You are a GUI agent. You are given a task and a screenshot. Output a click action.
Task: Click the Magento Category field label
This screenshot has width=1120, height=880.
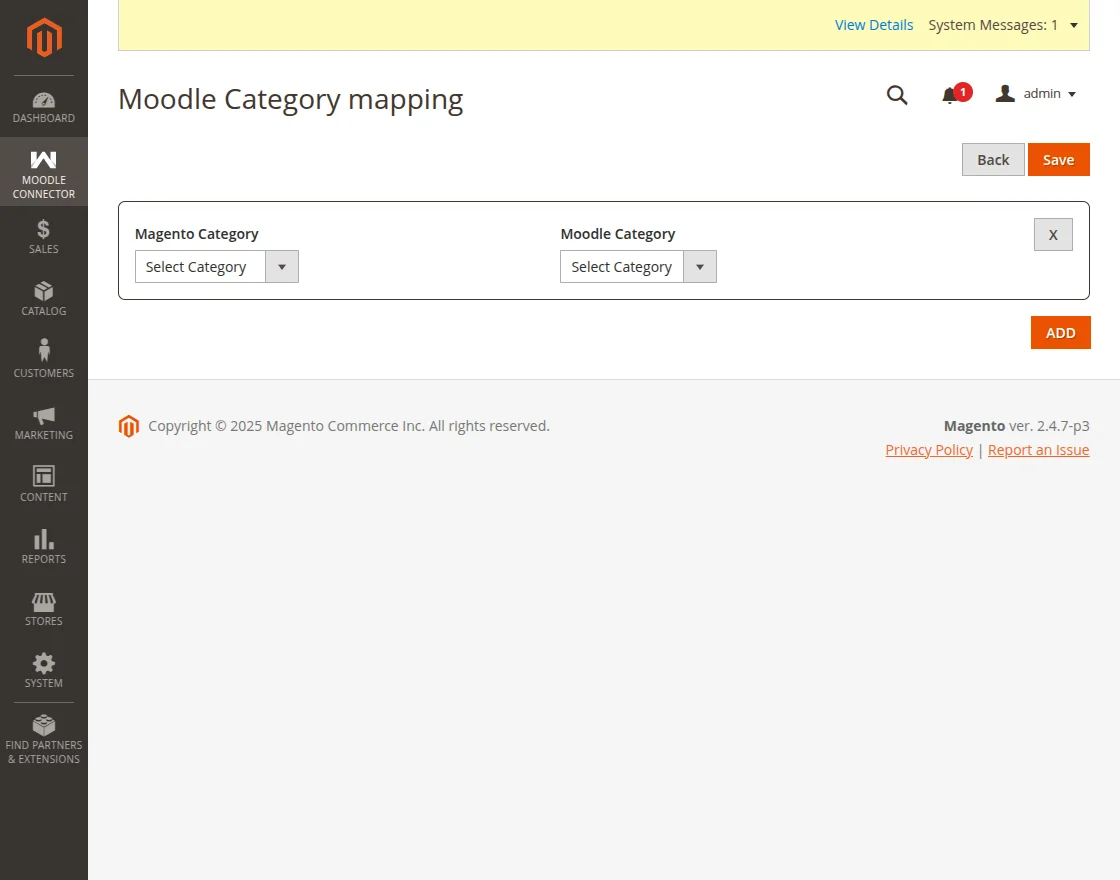click(x=196, y=234)
